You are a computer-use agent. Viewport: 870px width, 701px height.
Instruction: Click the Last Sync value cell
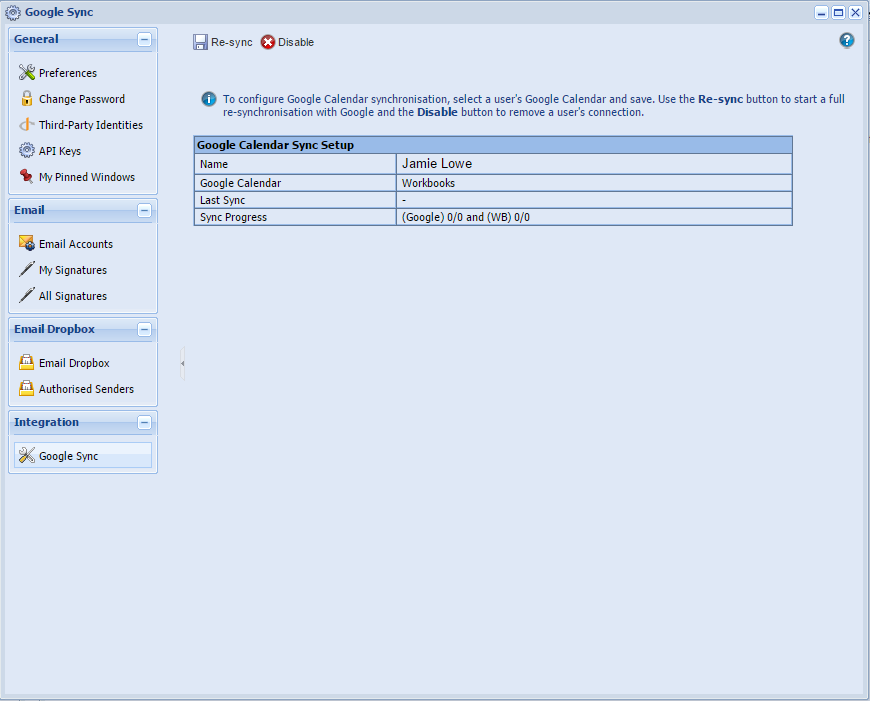pyautogui.click(x=594, y=200)
